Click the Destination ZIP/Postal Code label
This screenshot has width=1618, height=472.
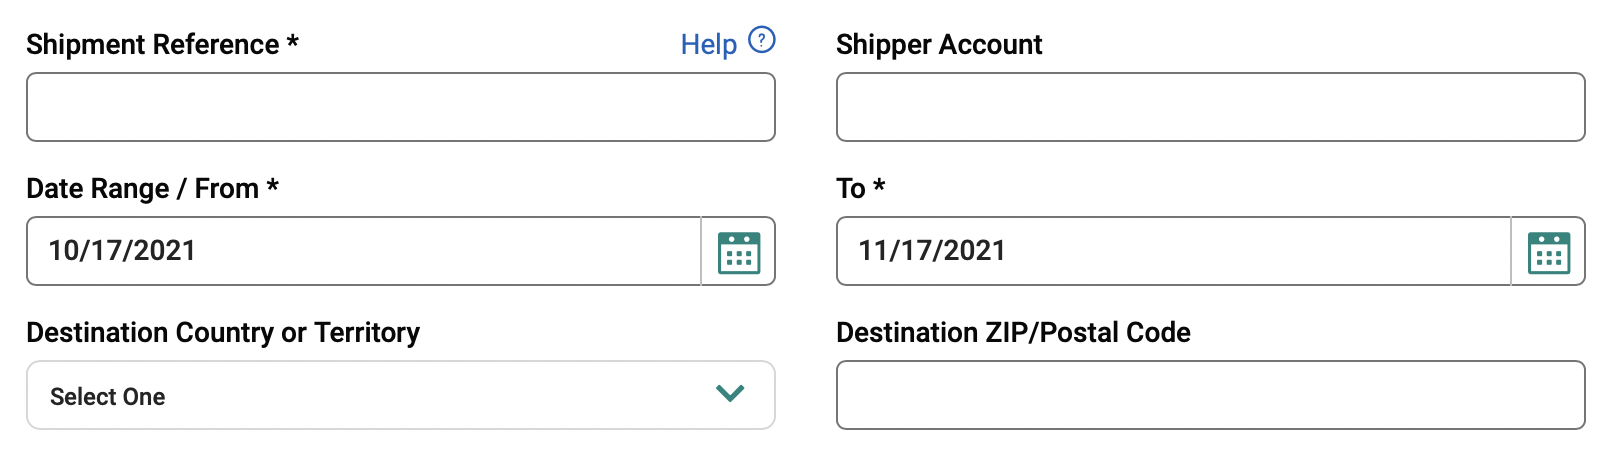point(1013,333)
